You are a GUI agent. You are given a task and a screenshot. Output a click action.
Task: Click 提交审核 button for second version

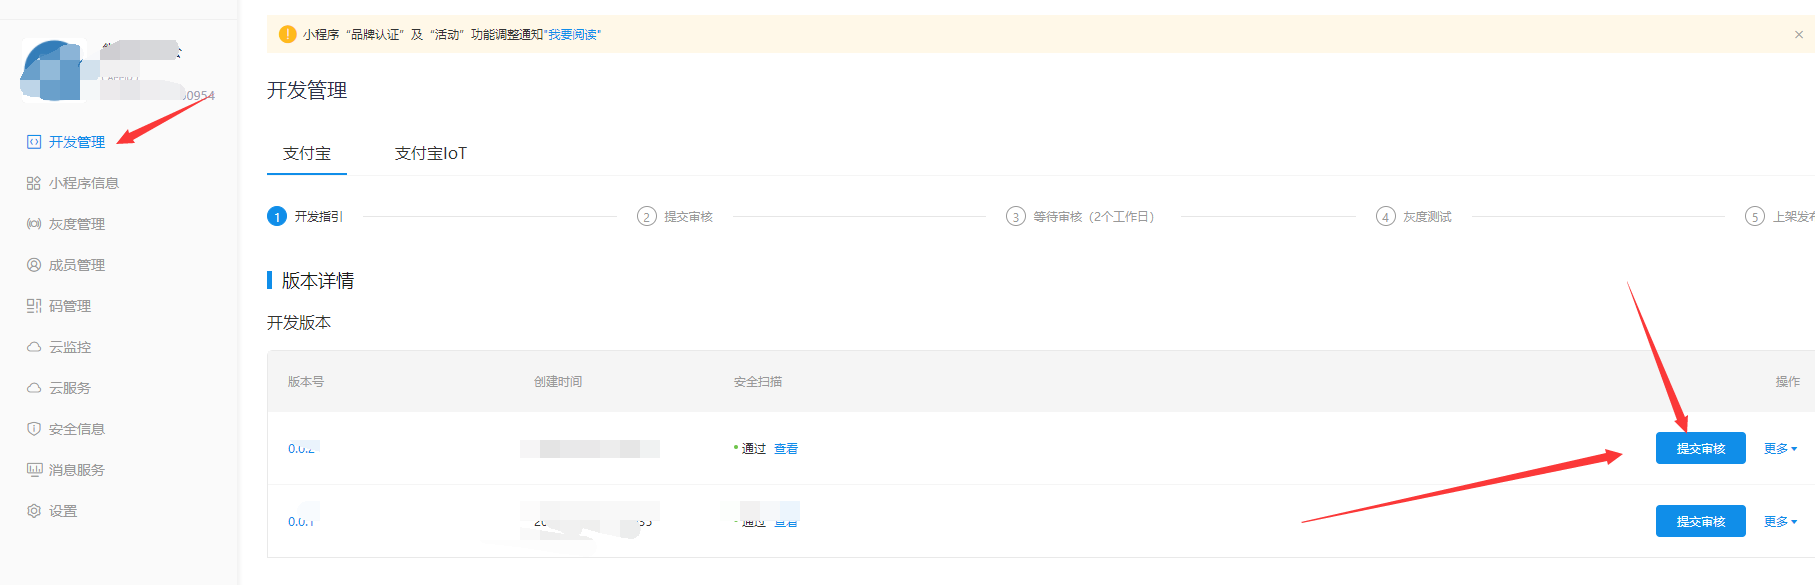[x=1700, y=522]
